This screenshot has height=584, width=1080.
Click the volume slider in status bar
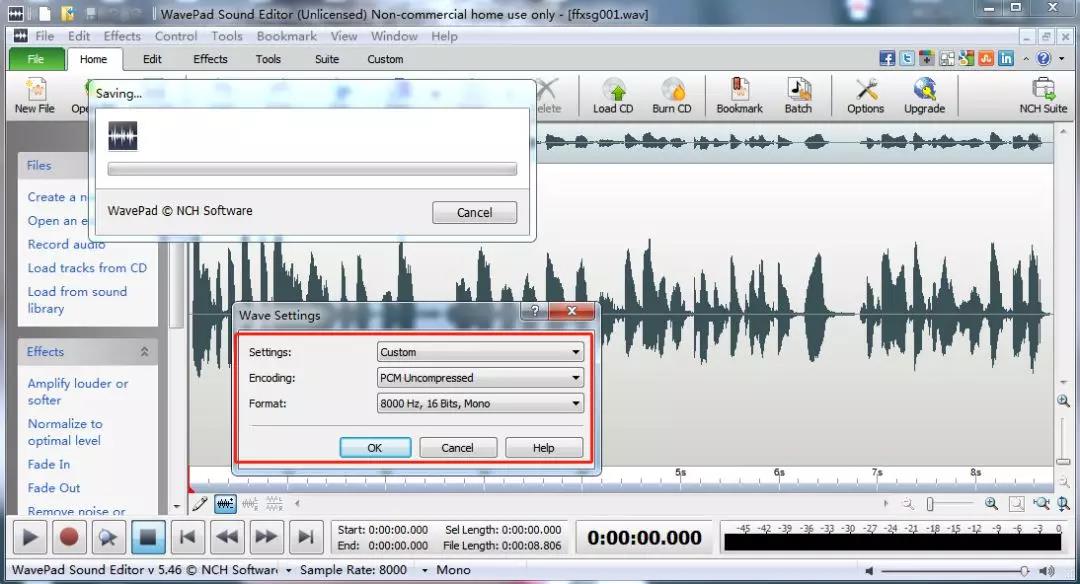[956, 570]
